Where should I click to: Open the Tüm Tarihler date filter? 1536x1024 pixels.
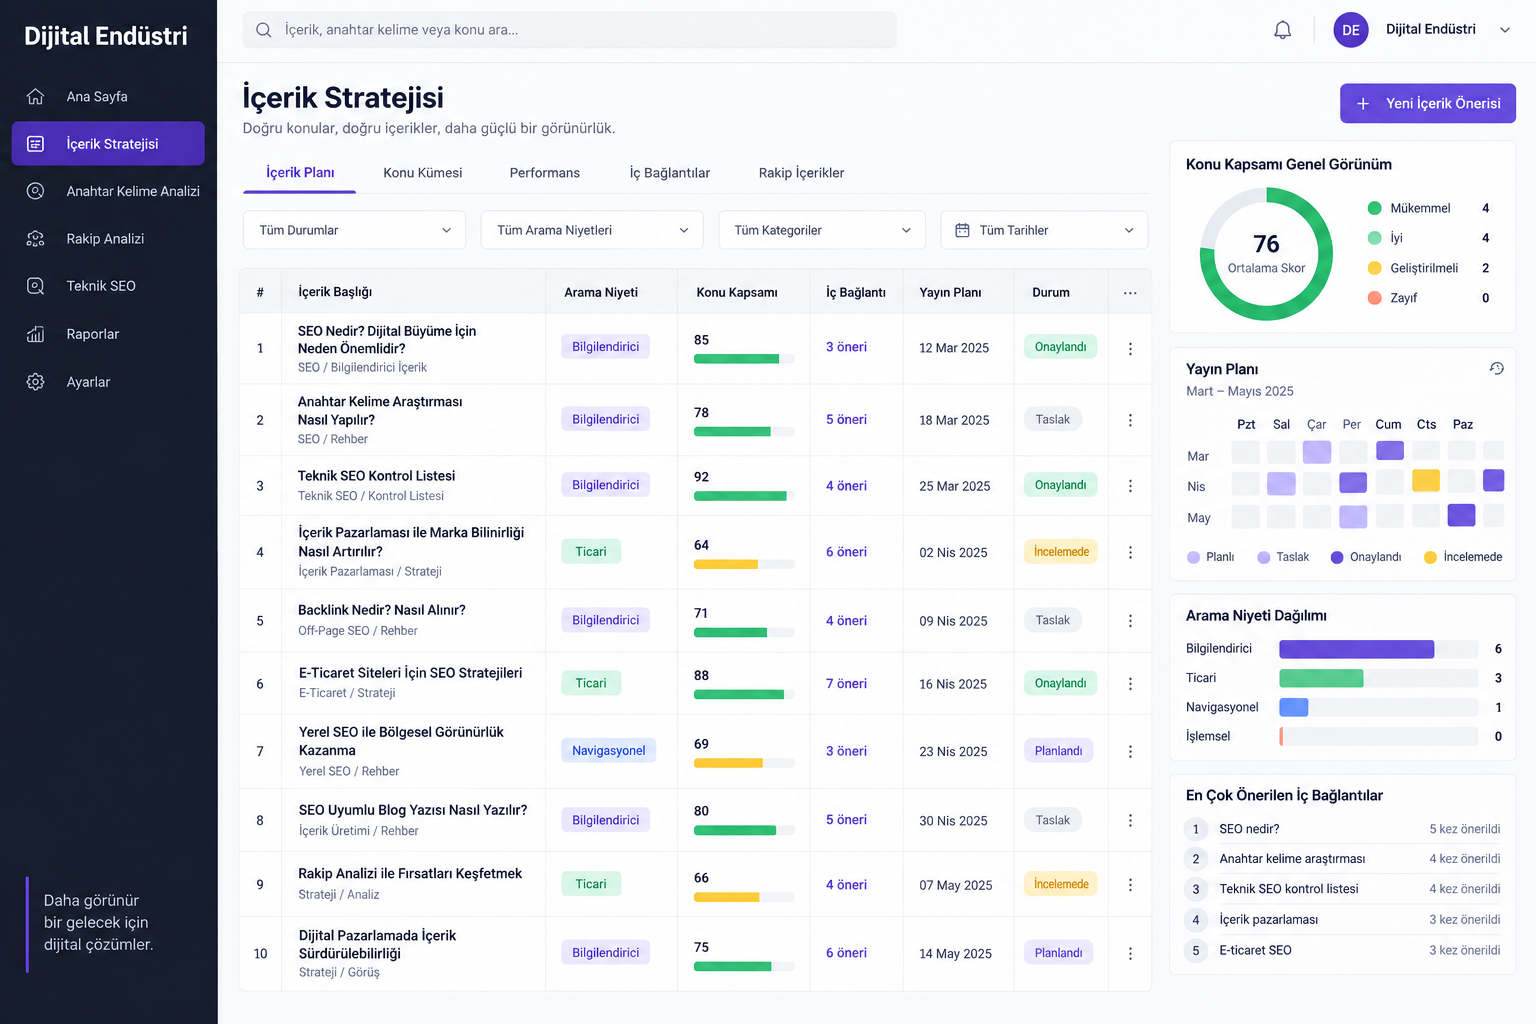(x=1044, y=230)
